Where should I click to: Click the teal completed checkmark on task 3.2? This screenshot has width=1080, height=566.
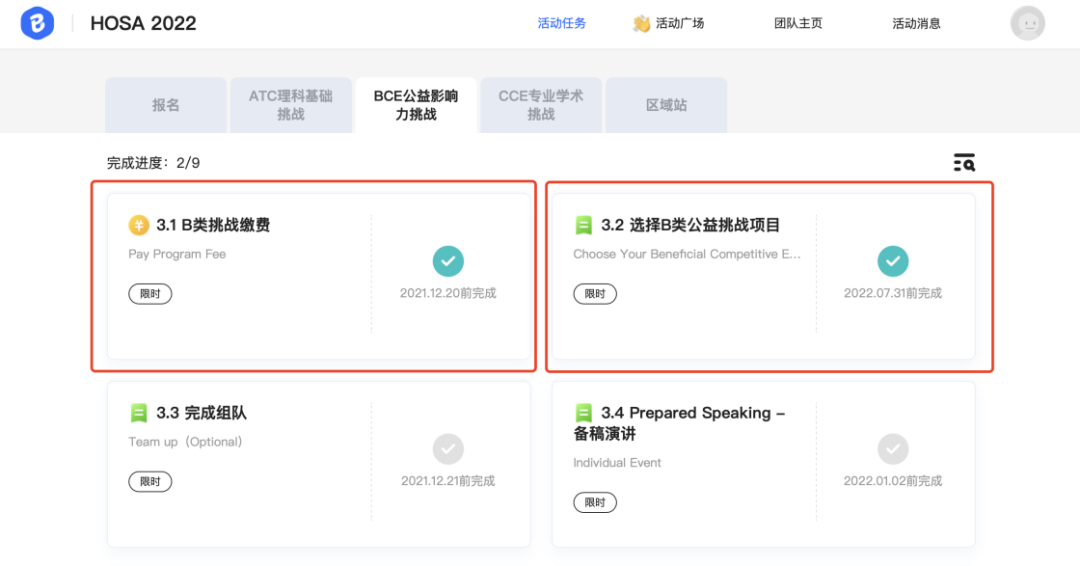(x=893, y=261)
